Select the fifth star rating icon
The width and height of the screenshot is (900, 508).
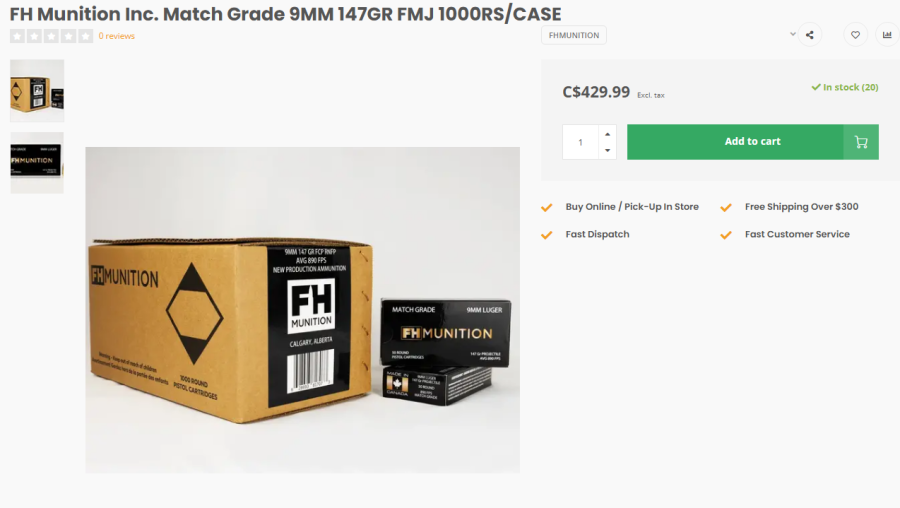[86, 36]
